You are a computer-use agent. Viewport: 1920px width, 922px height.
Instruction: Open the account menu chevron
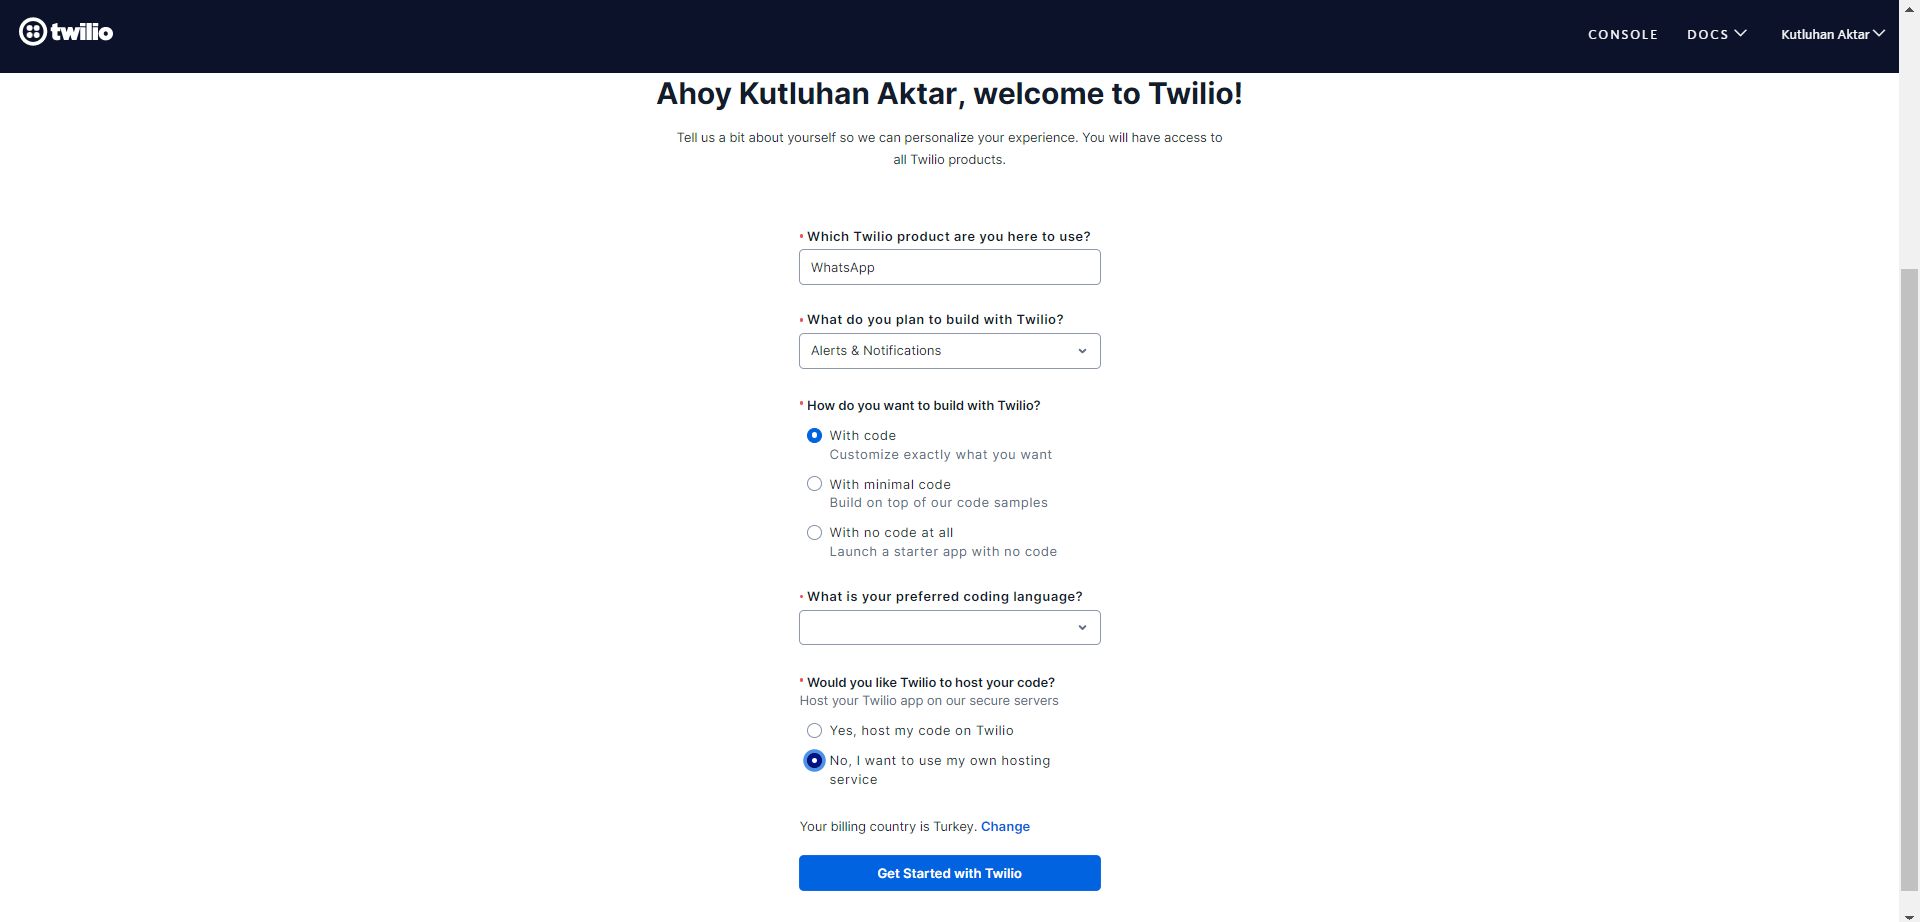[1881, 32]
